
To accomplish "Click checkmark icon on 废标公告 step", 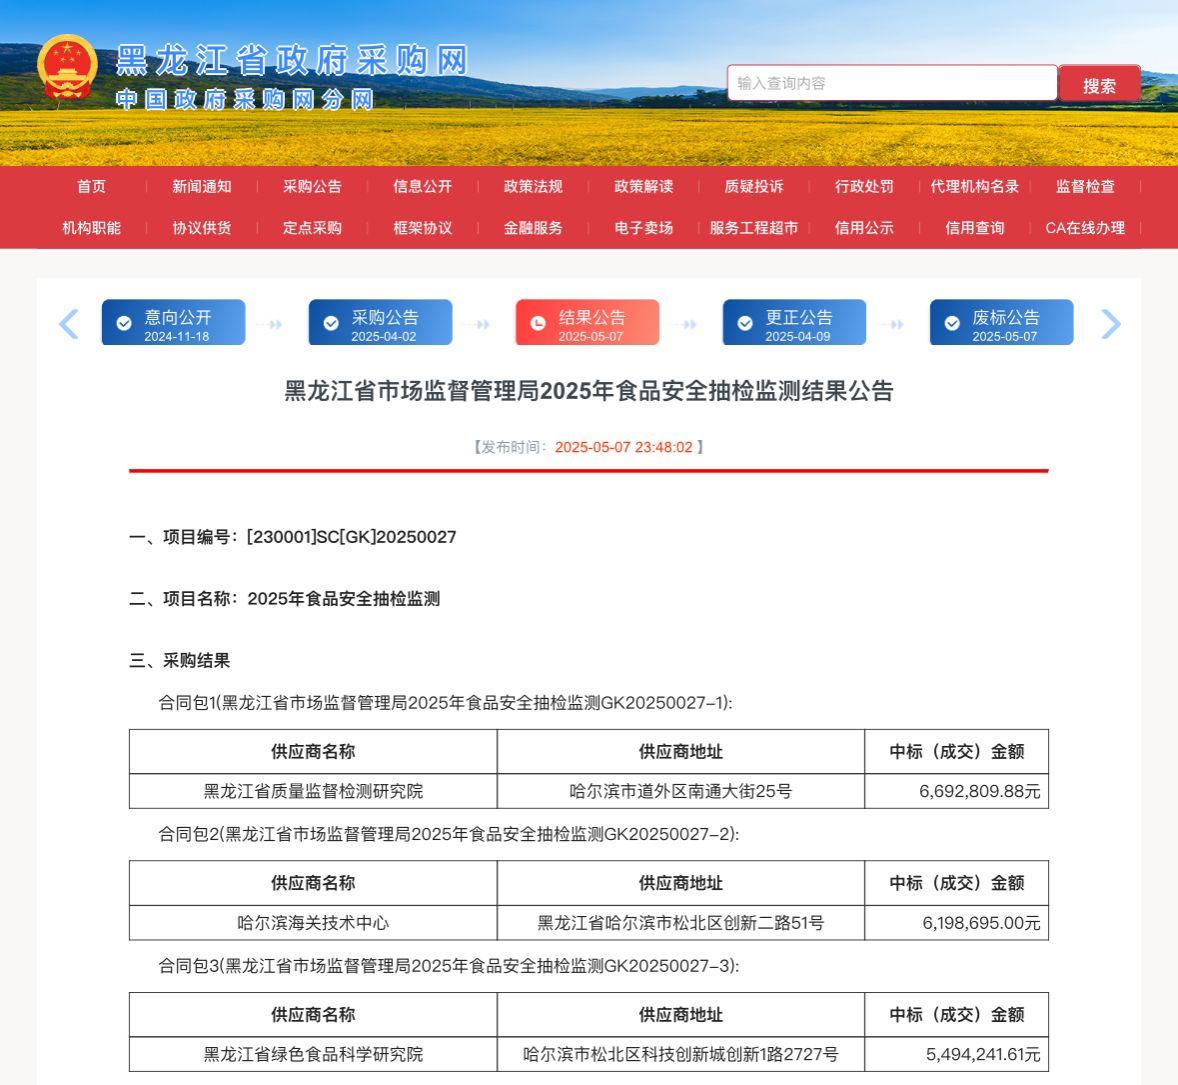I will pyautogui.click(x=952, y=323).
